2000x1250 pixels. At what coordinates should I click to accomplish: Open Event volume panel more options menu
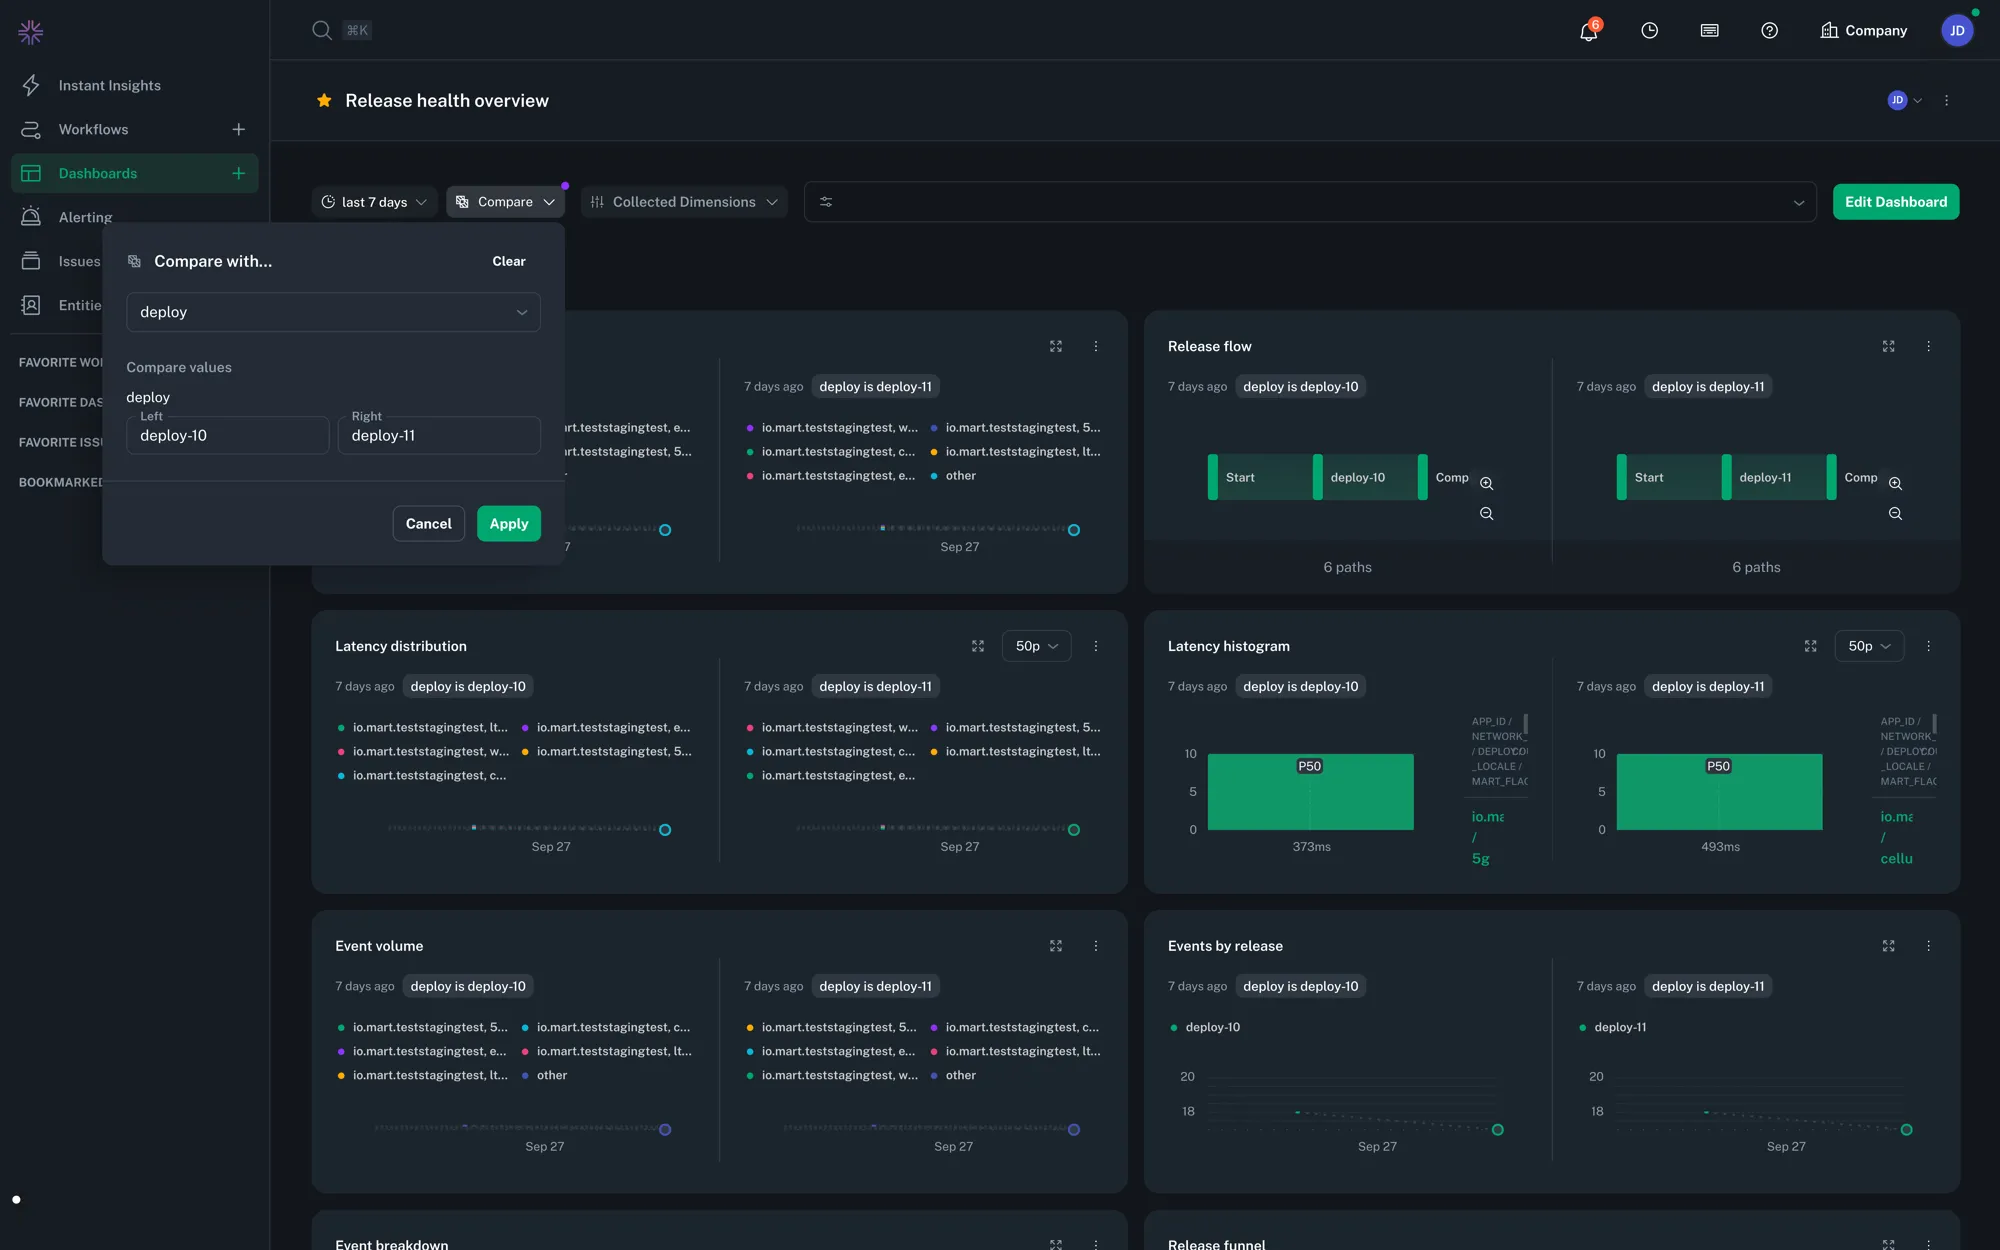pos(1096,946)
